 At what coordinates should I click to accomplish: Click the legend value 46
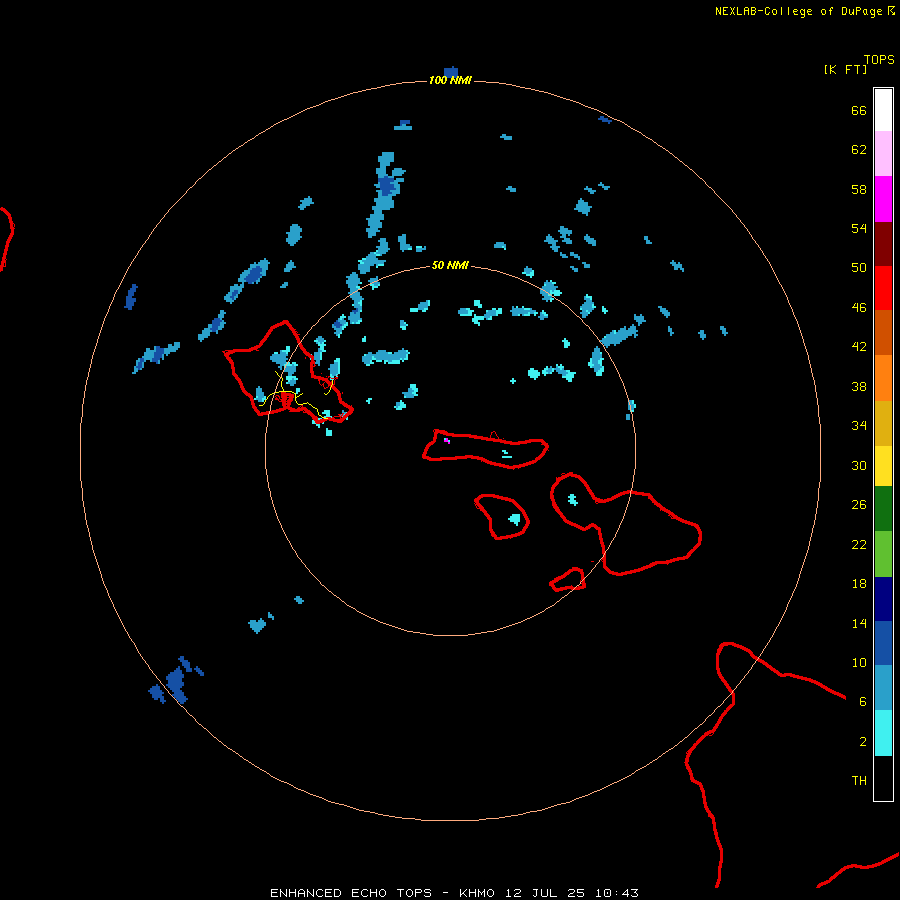(x=859, y=308)
